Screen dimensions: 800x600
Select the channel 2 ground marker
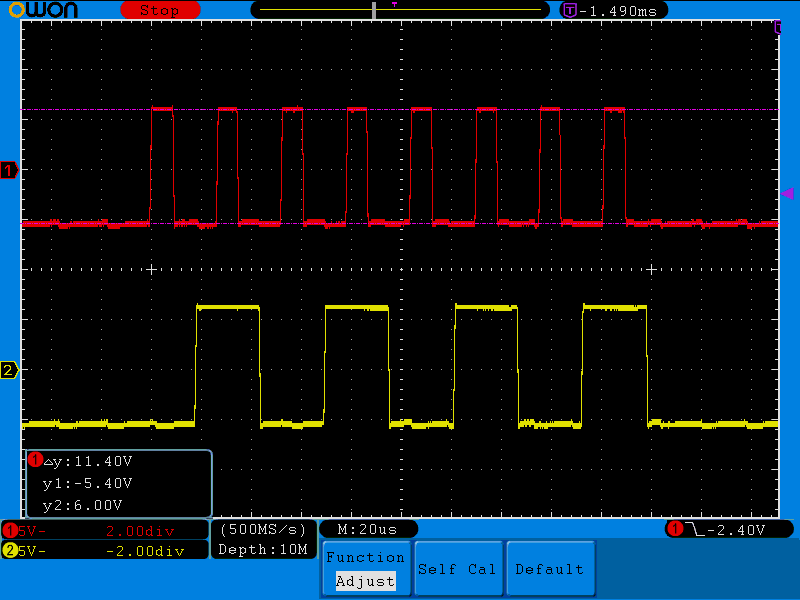(9, 370)
